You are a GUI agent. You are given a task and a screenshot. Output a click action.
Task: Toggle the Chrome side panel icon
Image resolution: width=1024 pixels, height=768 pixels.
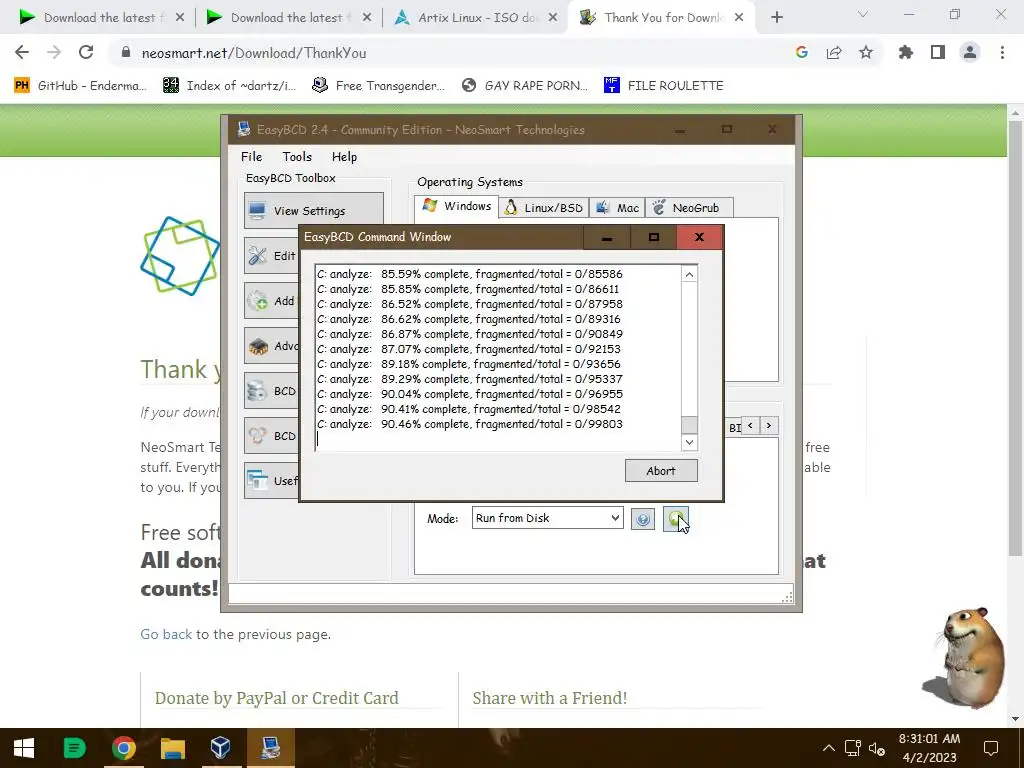938,53
